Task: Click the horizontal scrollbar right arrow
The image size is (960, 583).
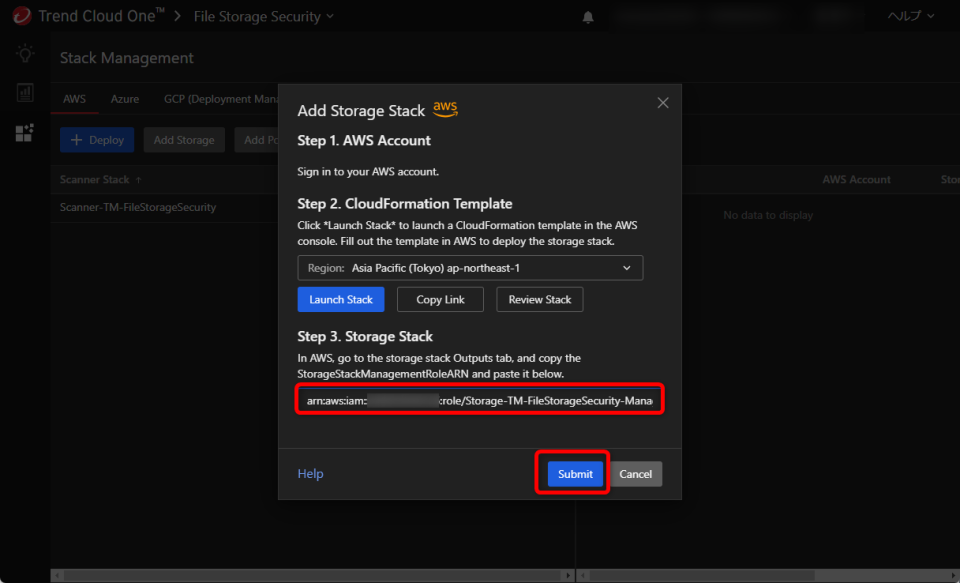Action: point(566,574)
